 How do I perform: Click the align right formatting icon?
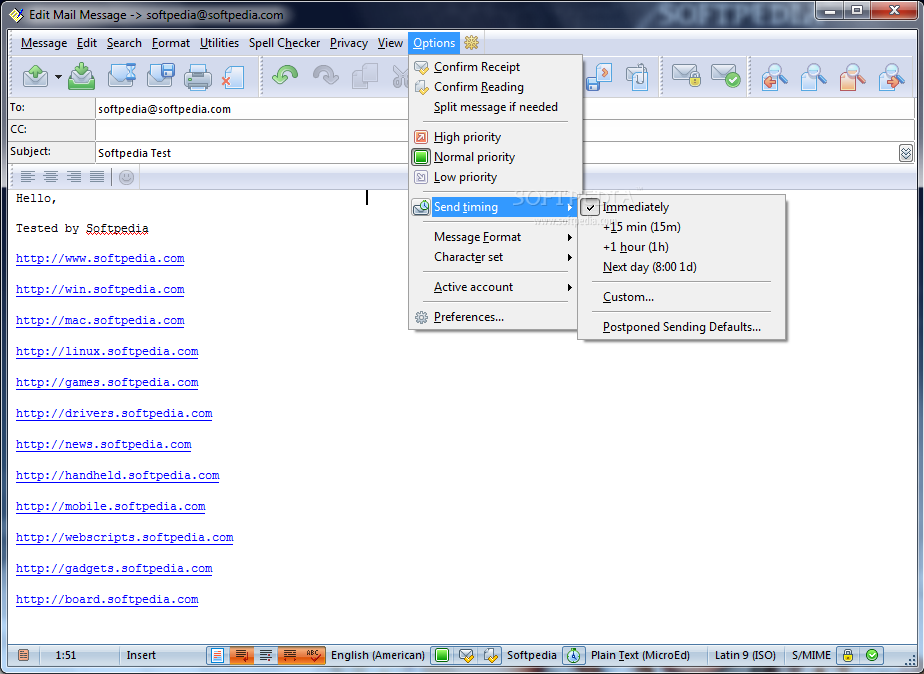coord(74,176)
